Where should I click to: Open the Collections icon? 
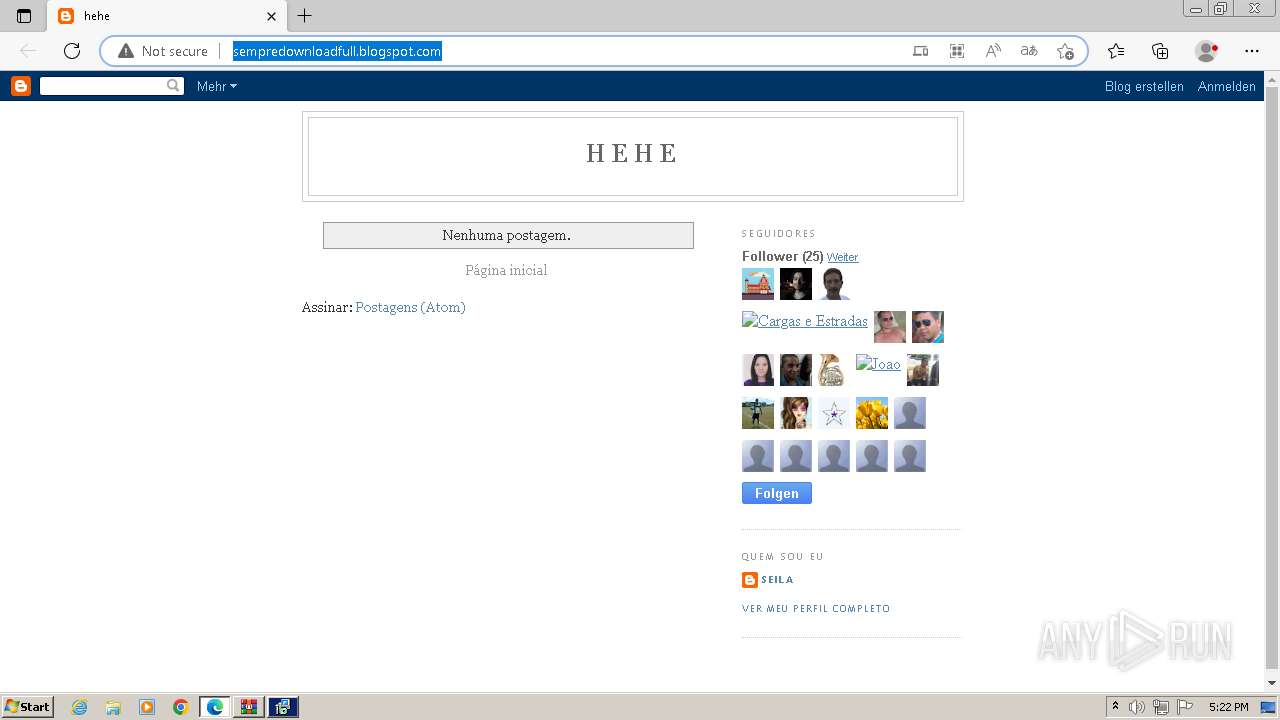[x=1160, y=51]
